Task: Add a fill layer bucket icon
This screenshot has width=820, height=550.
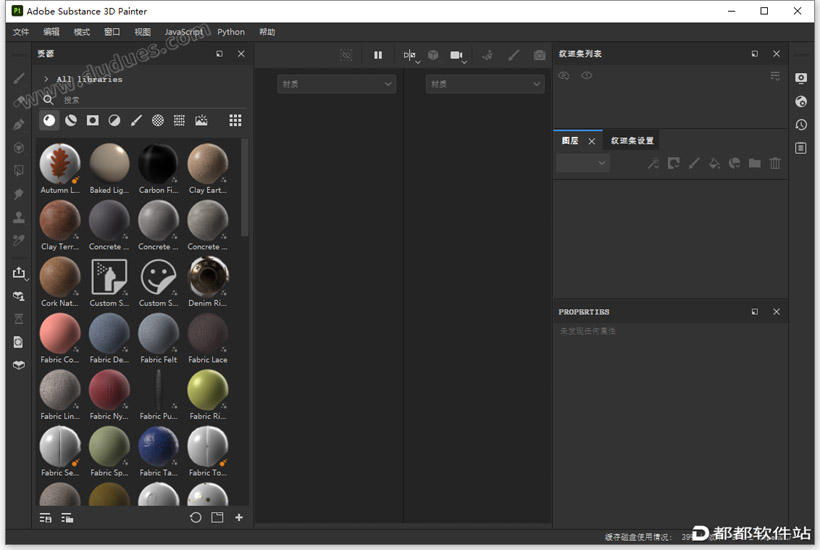Action: point(714,164)
